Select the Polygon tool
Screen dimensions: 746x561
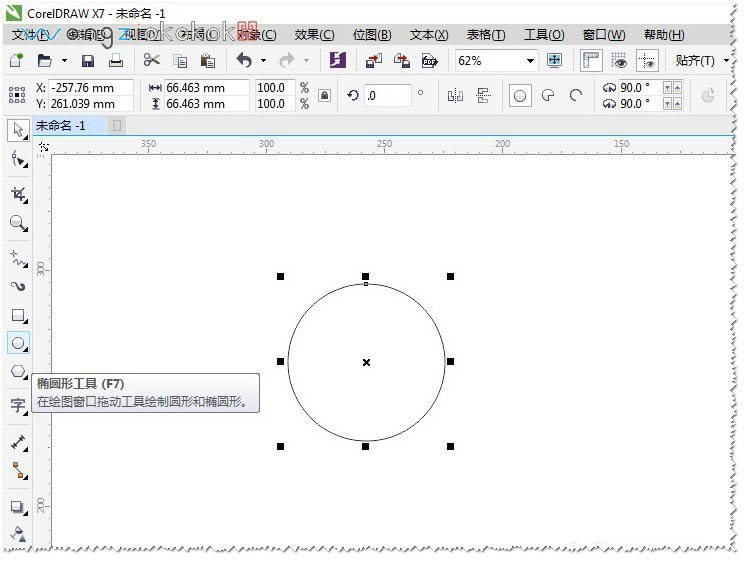click(x=19, y=371)
